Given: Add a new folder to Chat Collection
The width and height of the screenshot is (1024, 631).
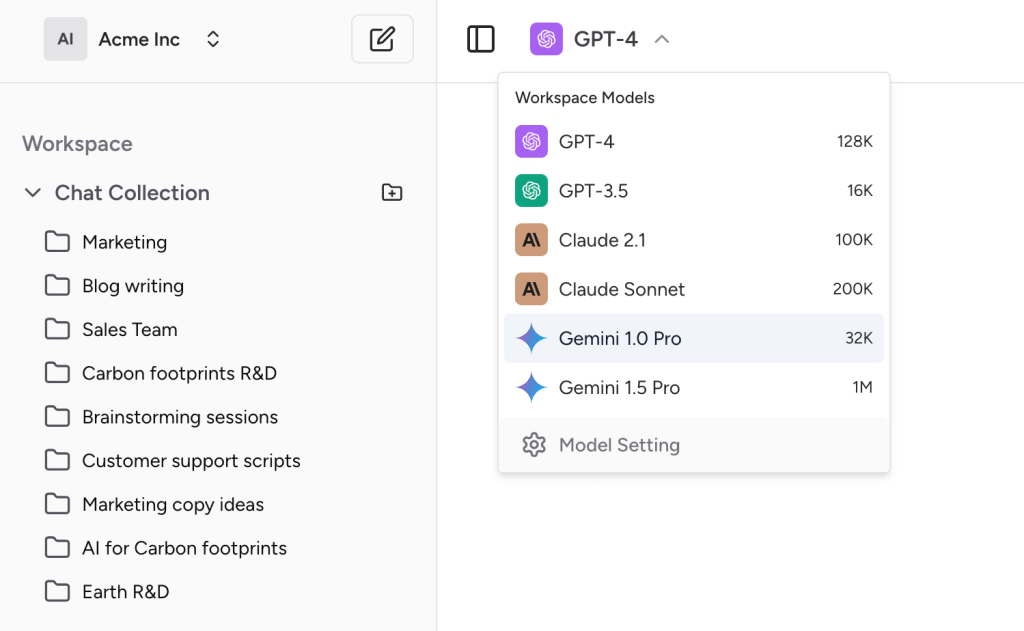Looking at the screenshot, I should click(x=392, y=193).
